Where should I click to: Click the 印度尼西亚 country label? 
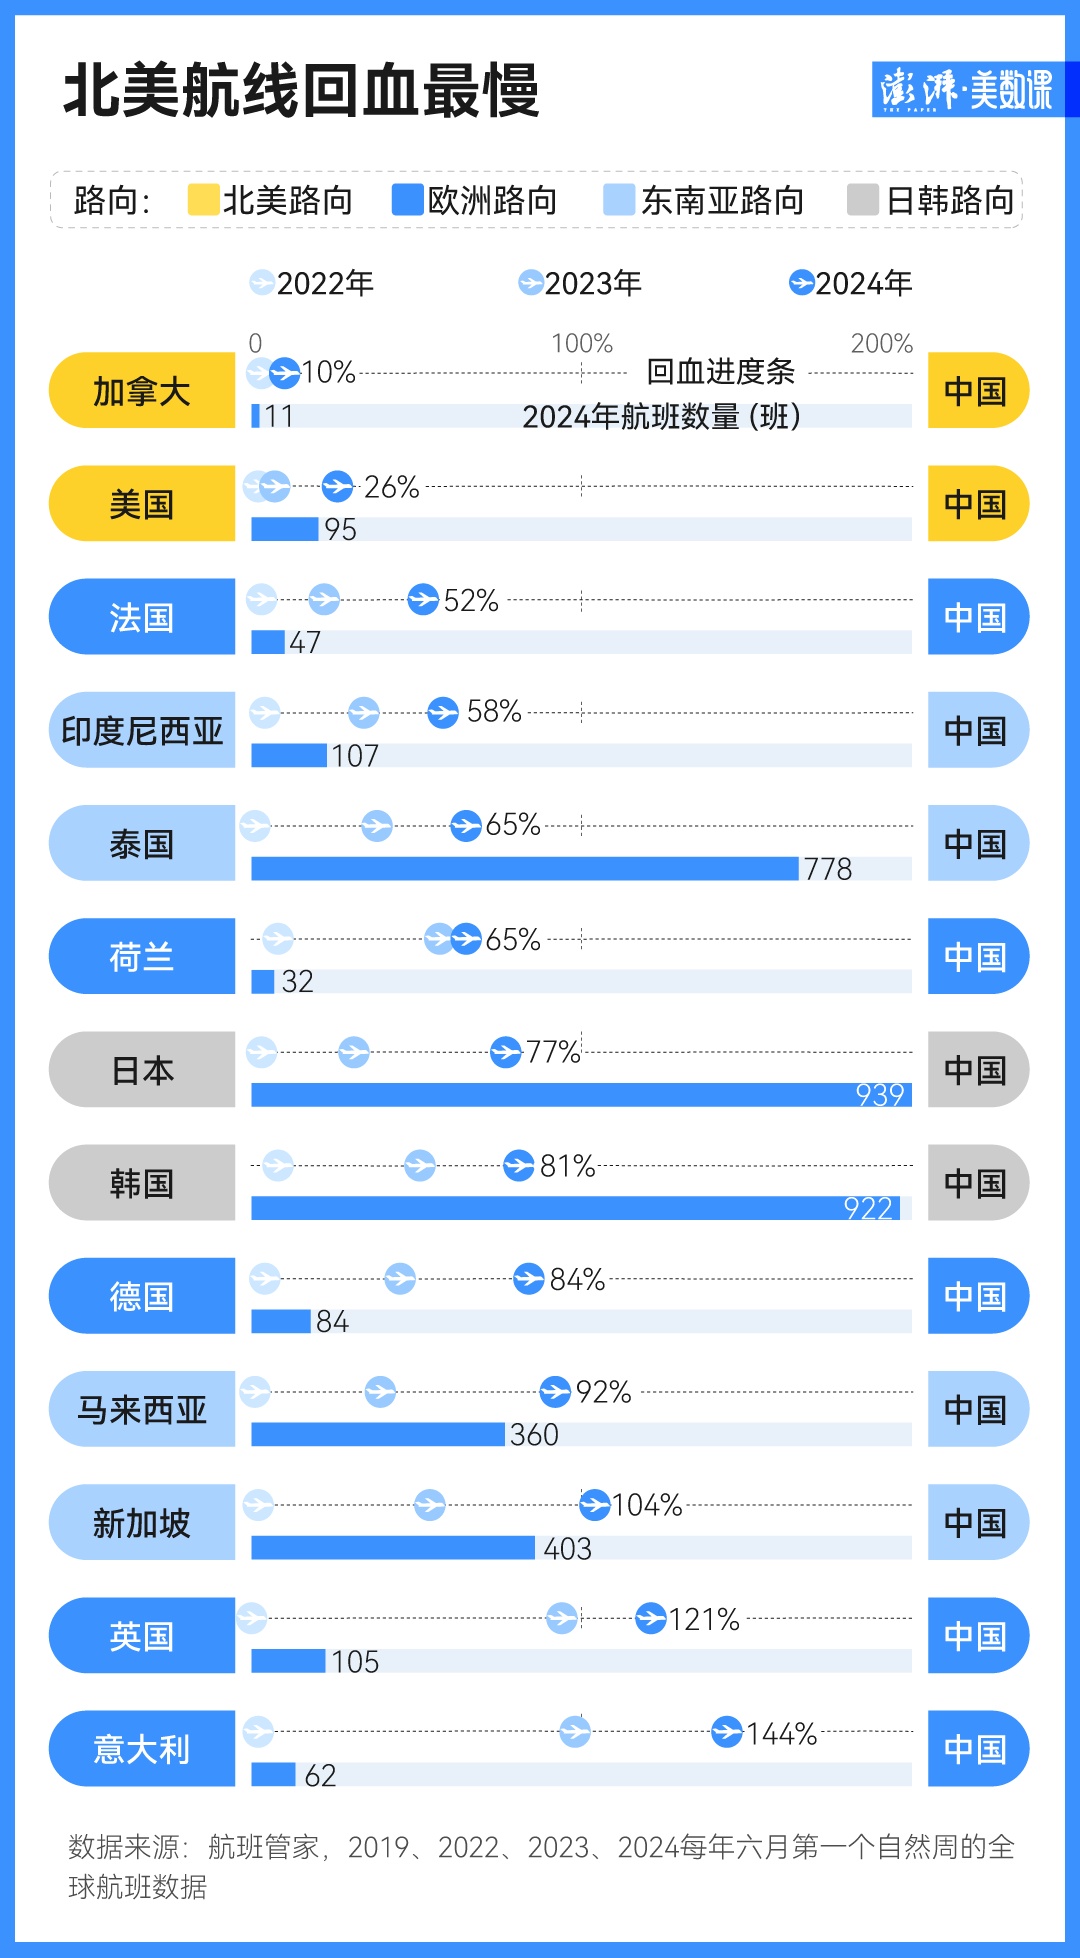142,731
